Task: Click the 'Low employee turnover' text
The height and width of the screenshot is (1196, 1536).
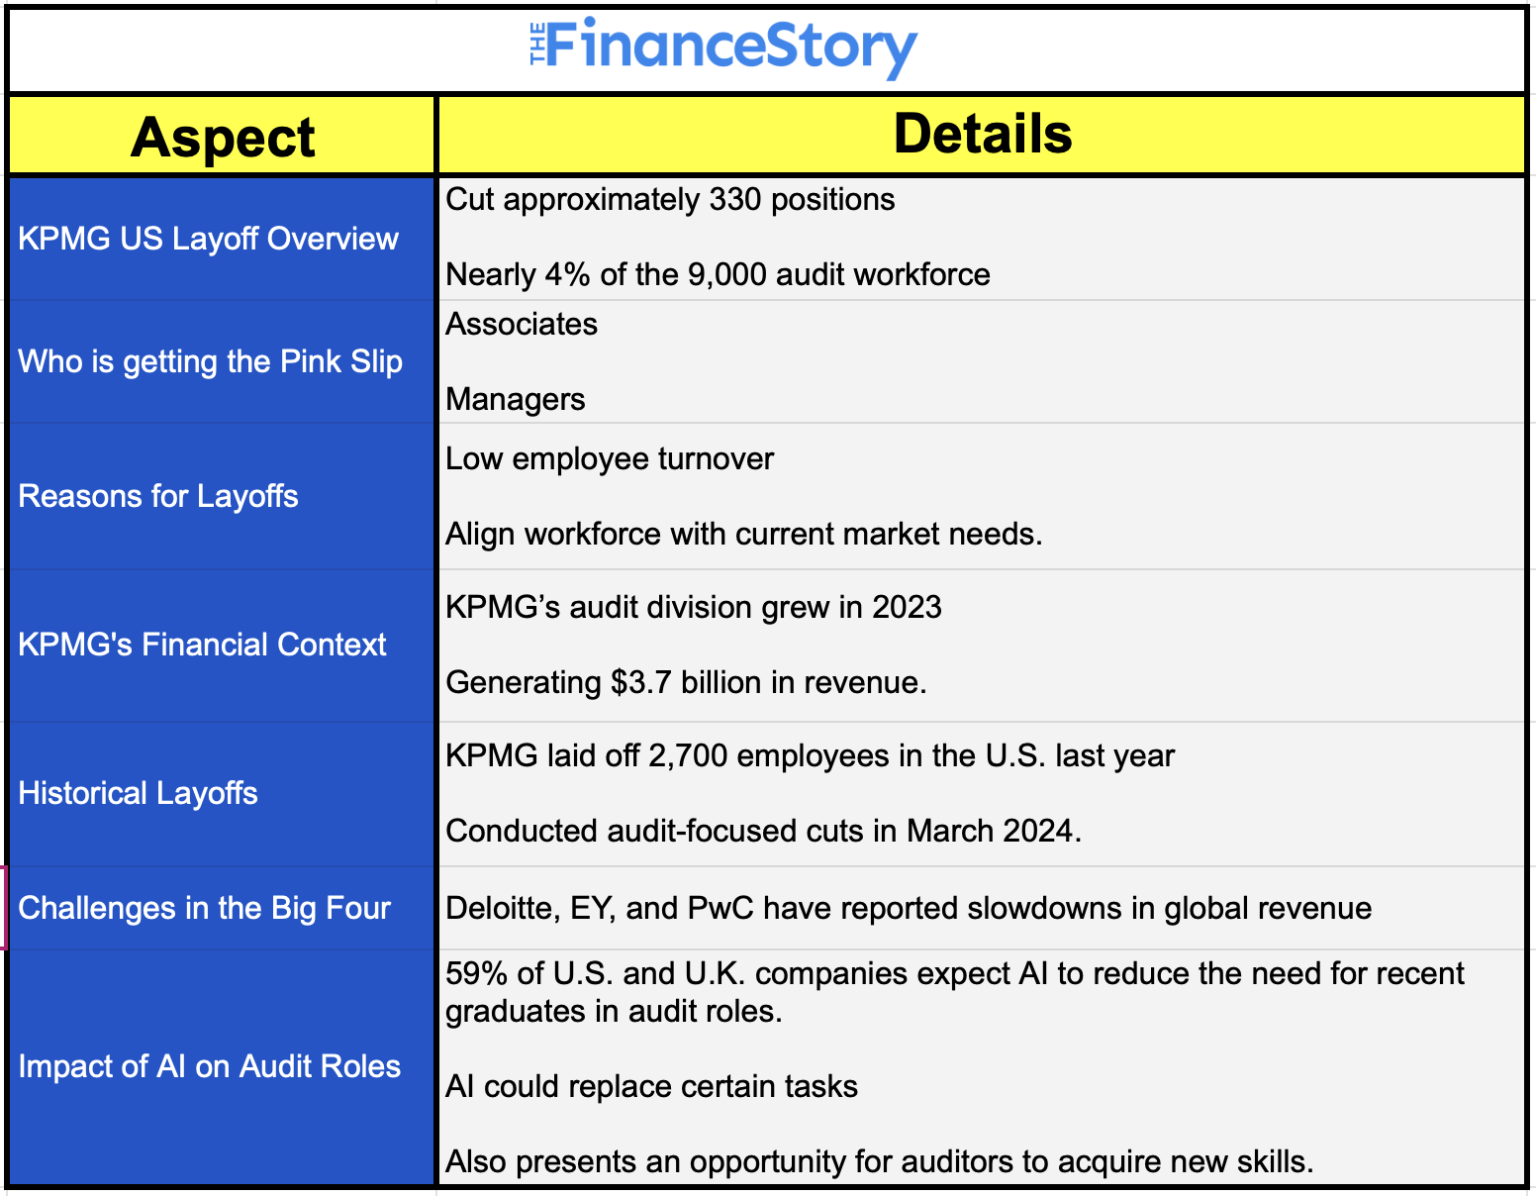Action: coord(610,459)
